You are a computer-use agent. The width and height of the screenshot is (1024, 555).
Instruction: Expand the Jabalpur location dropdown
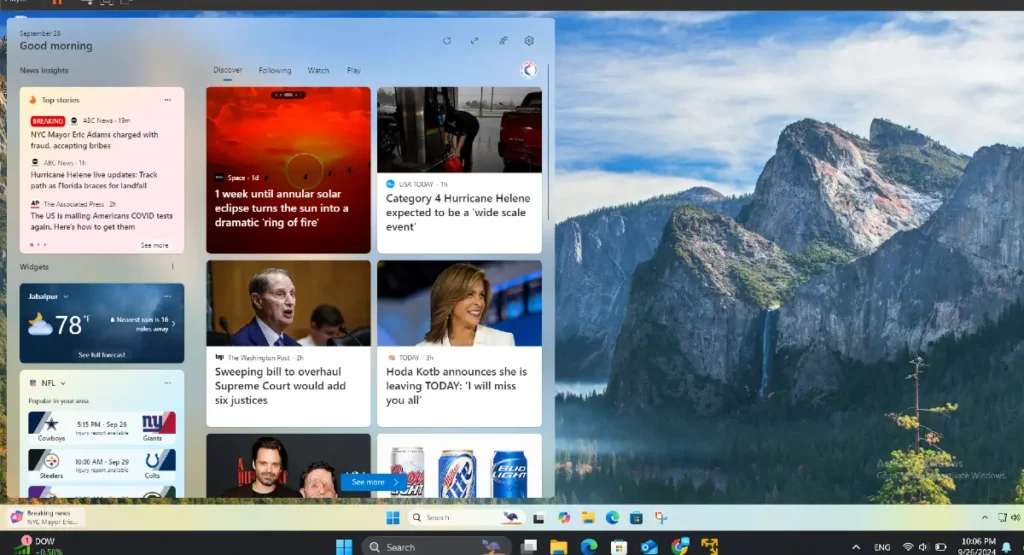(65, 296)
